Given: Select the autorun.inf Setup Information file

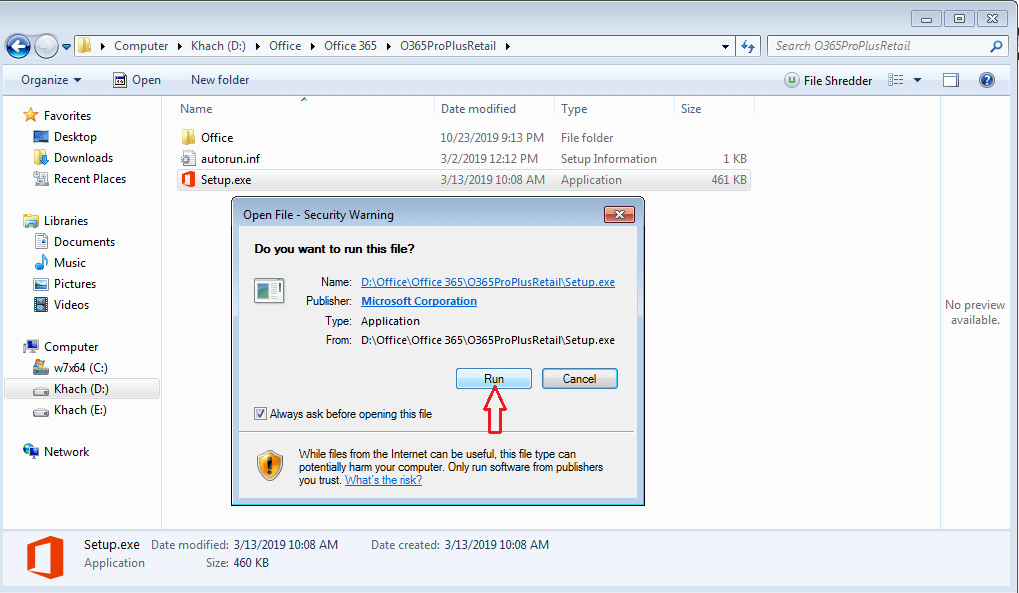Looking at the screenshot, I should tap(188, 158).
